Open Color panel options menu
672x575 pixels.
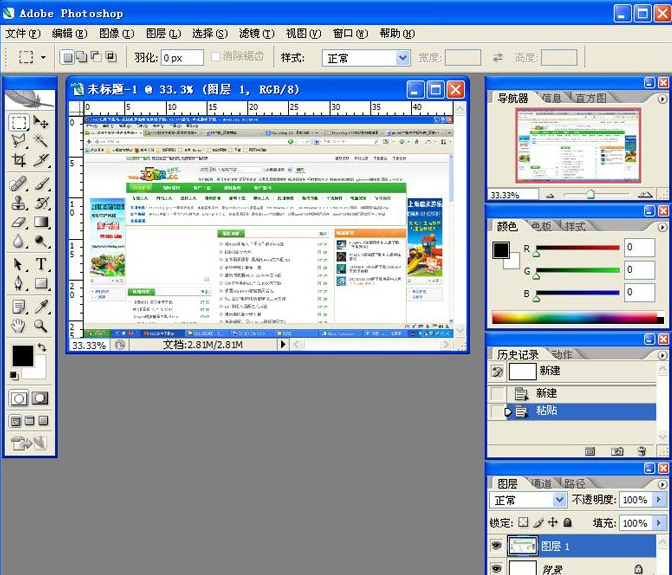662,227
